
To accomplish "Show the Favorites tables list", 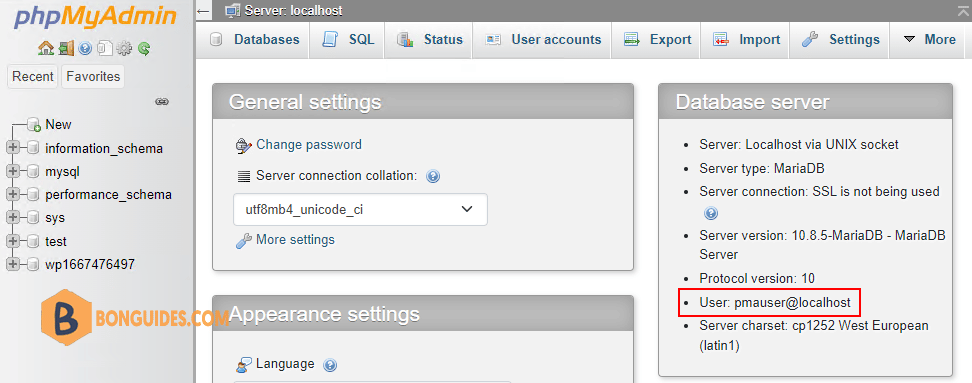I will click(93, 76).
